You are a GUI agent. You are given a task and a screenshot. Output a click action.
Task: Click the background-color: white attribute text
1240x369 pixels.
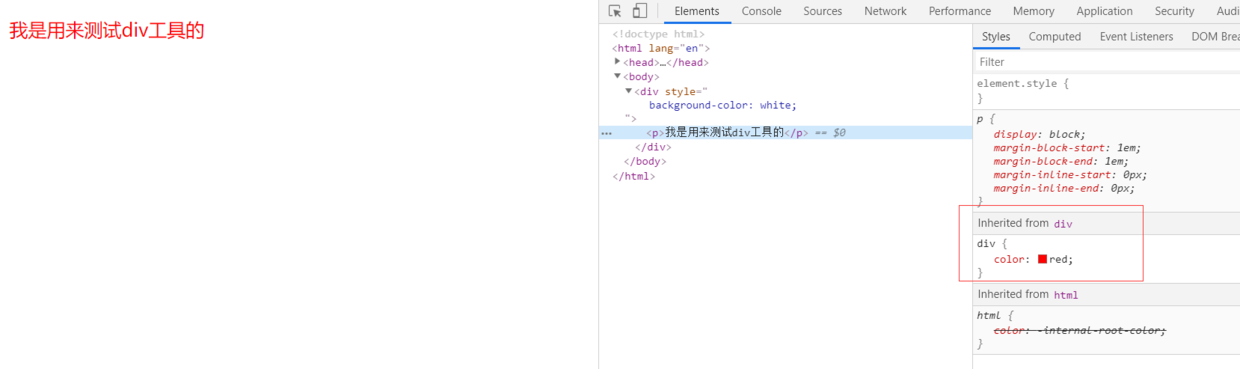click(x=723, y=105)
